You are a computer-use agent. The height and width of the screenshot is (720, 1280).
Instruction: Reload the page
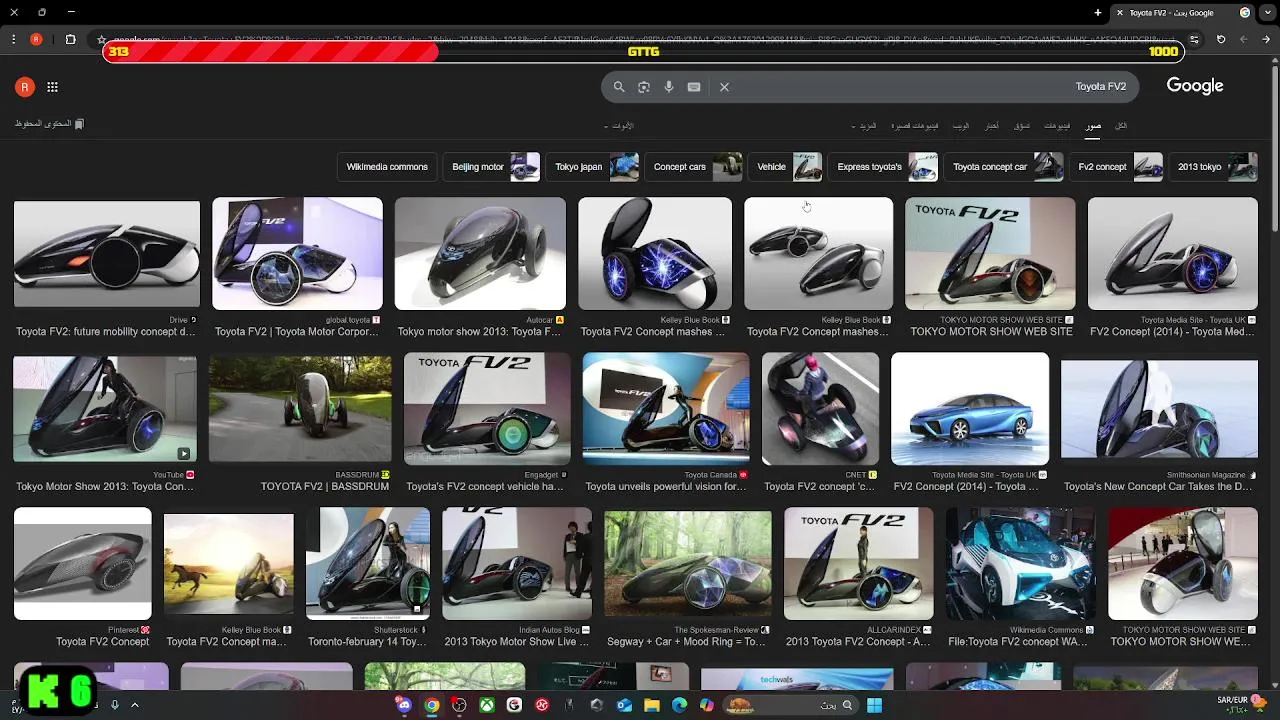coord(1221,39)
